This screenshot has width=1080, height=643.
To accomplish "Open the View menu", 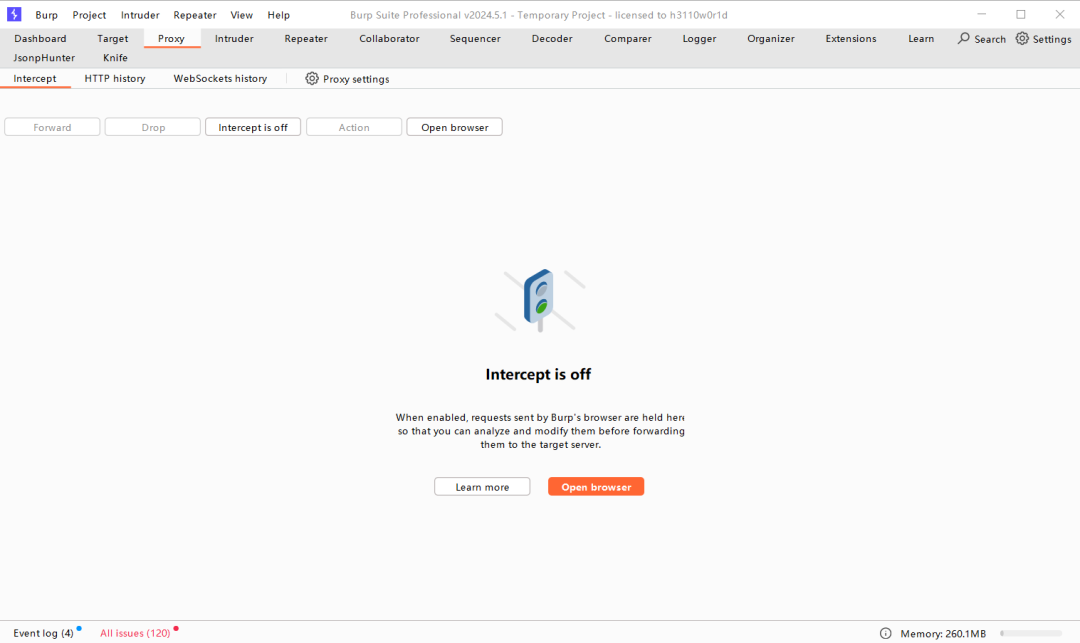I will tap(241, 14).
